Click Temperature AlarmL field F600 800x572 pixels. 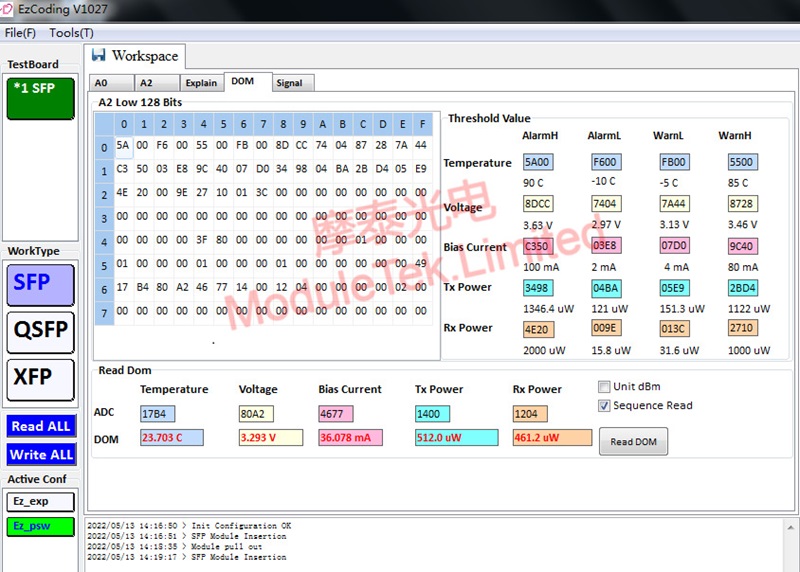(x=606, y=162)
